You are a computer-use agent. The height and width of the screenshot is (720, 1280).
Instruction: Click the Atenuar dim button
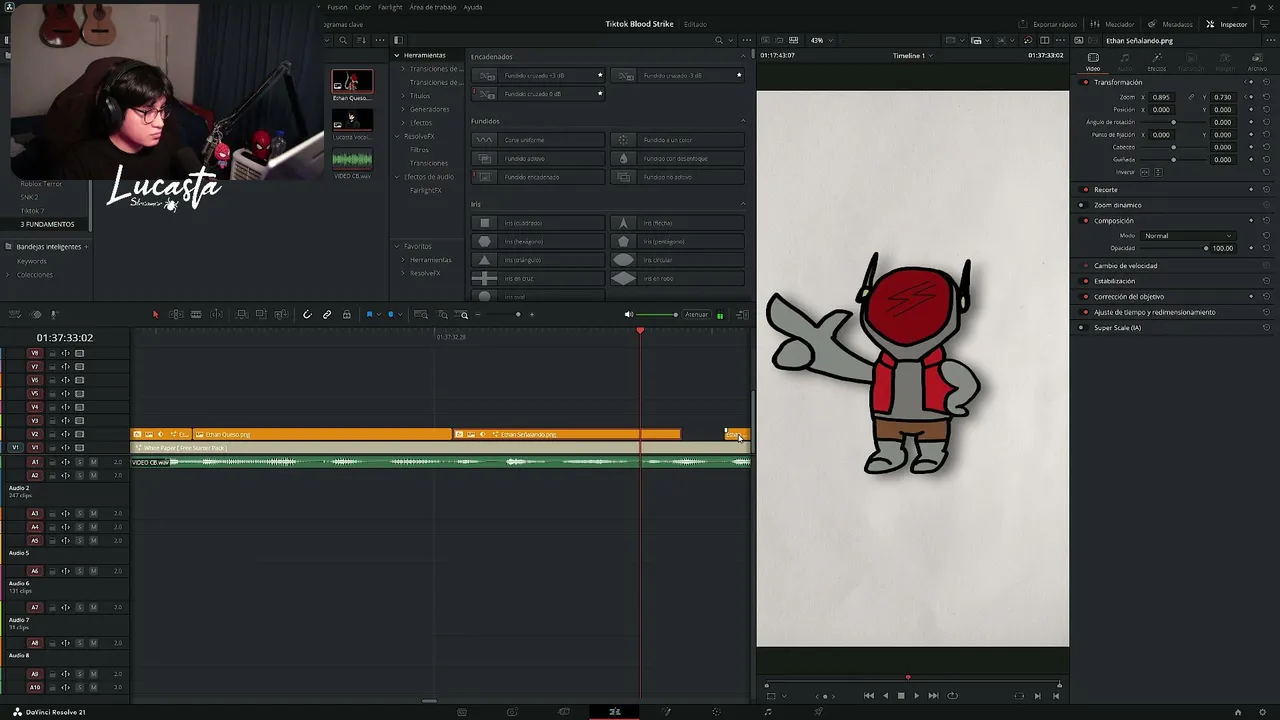[x=696, y=315]
